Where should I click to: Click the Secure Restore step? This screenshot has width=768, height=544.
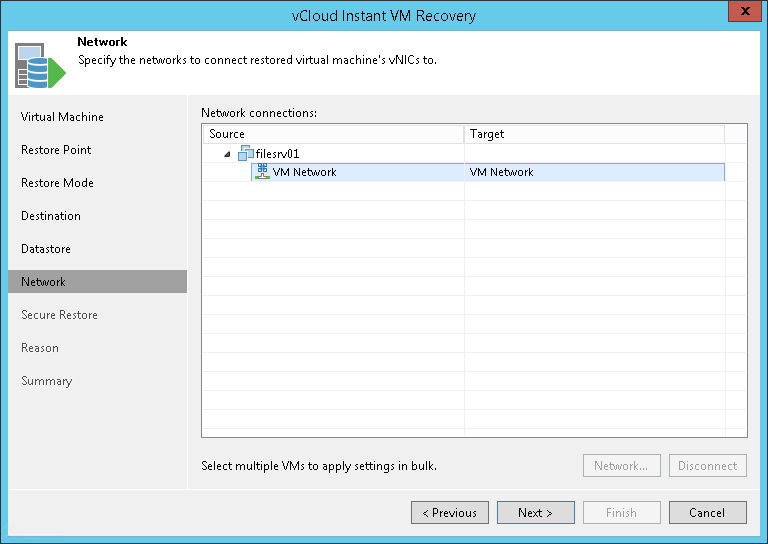[x=59, y=315]
